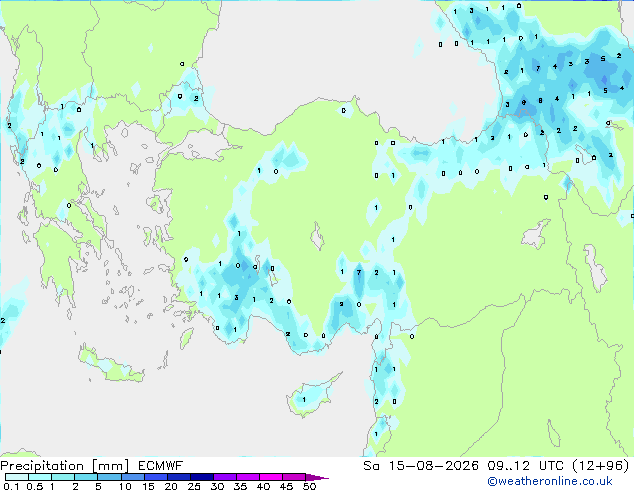Select the 30–35 mm purple legend swatch
The width and height of the screenshot is (634, 490).
(225, 477)
